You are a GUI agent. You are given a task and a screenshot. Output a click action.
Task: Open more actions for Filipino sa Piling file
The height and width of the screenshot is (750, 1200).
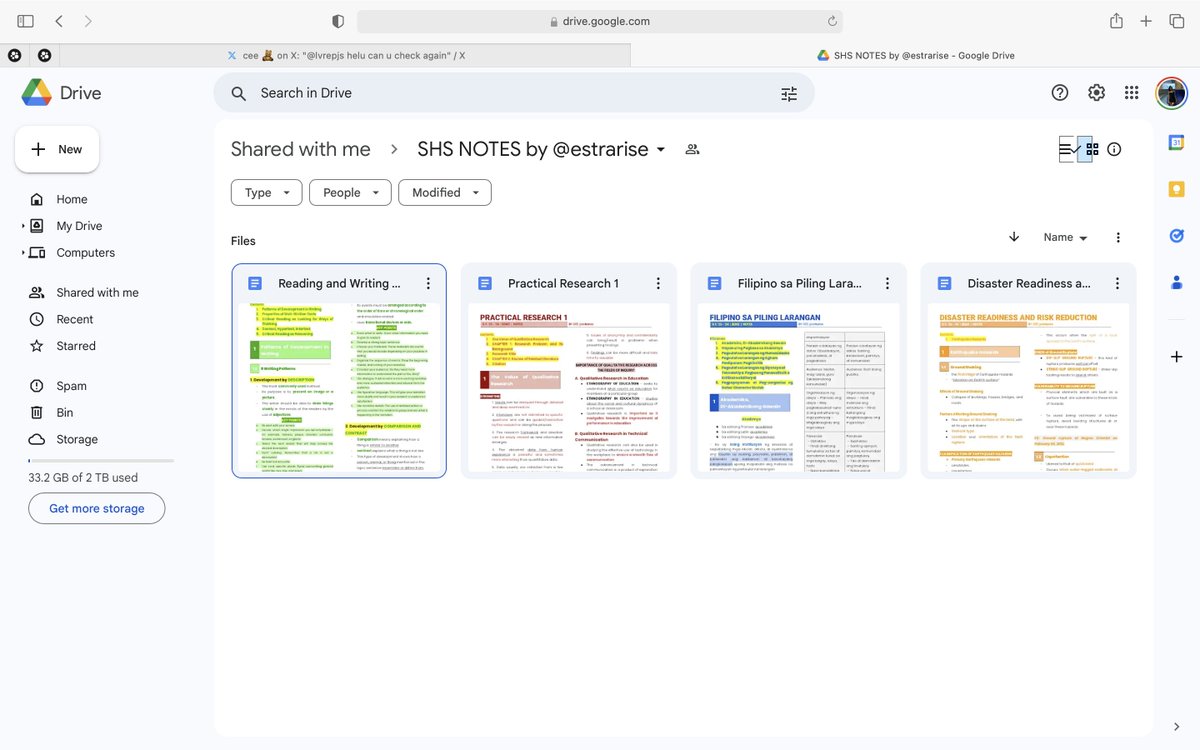[x=888, y=284]
